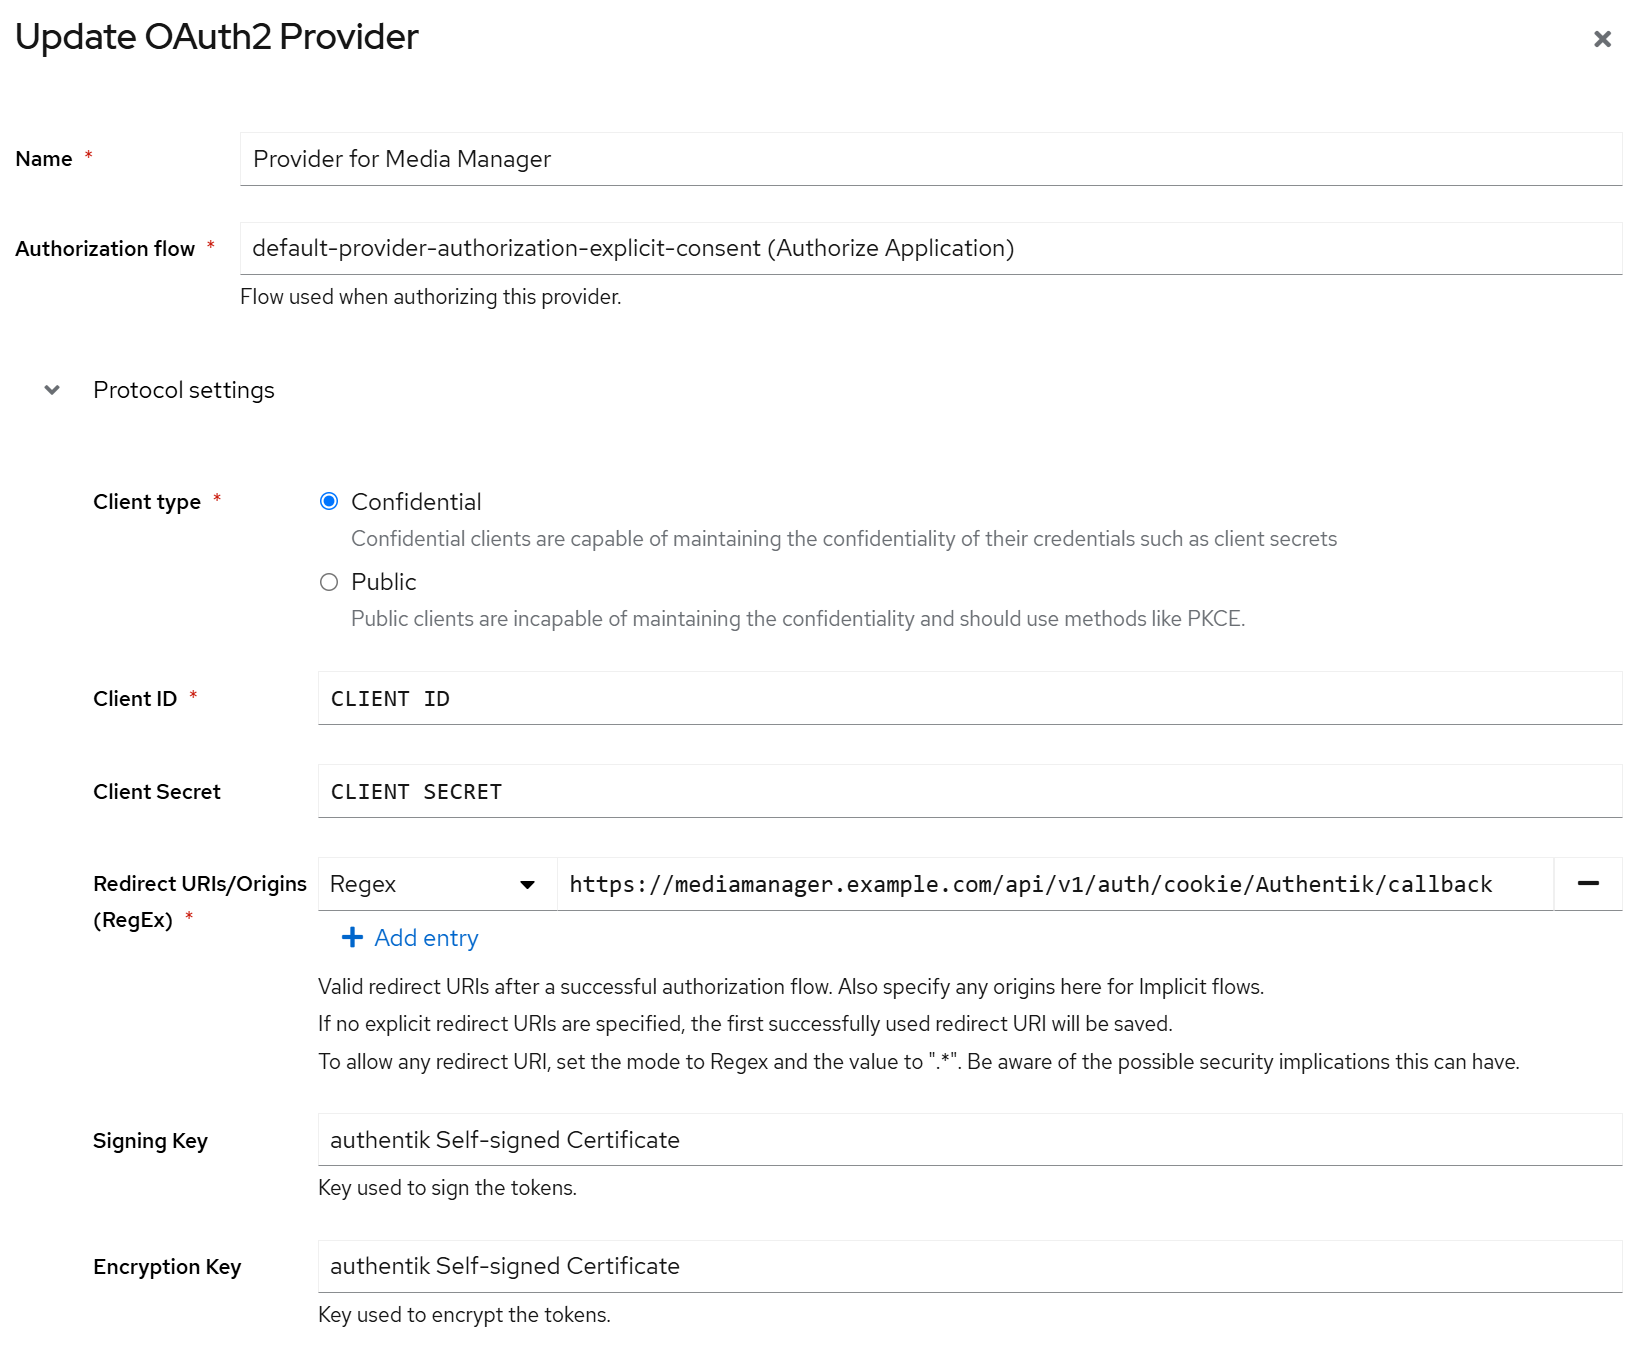1647x1363 pixels.
Task: Open the Authorization flow dropdown
Action: point(930,249)
